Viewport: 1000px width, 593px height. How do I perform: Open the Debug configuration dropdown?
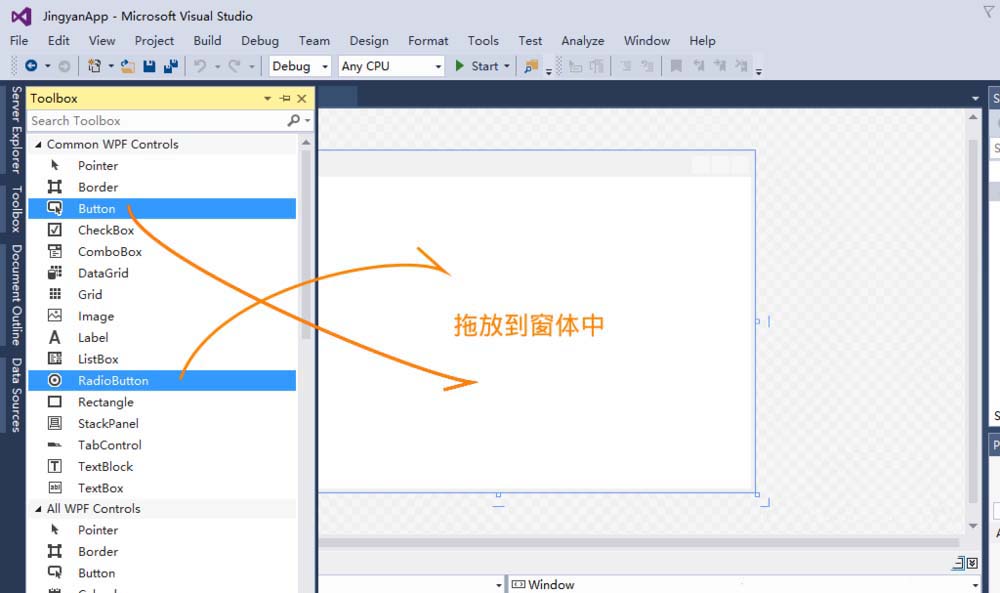pyautogui.click(x=300, y=66)
